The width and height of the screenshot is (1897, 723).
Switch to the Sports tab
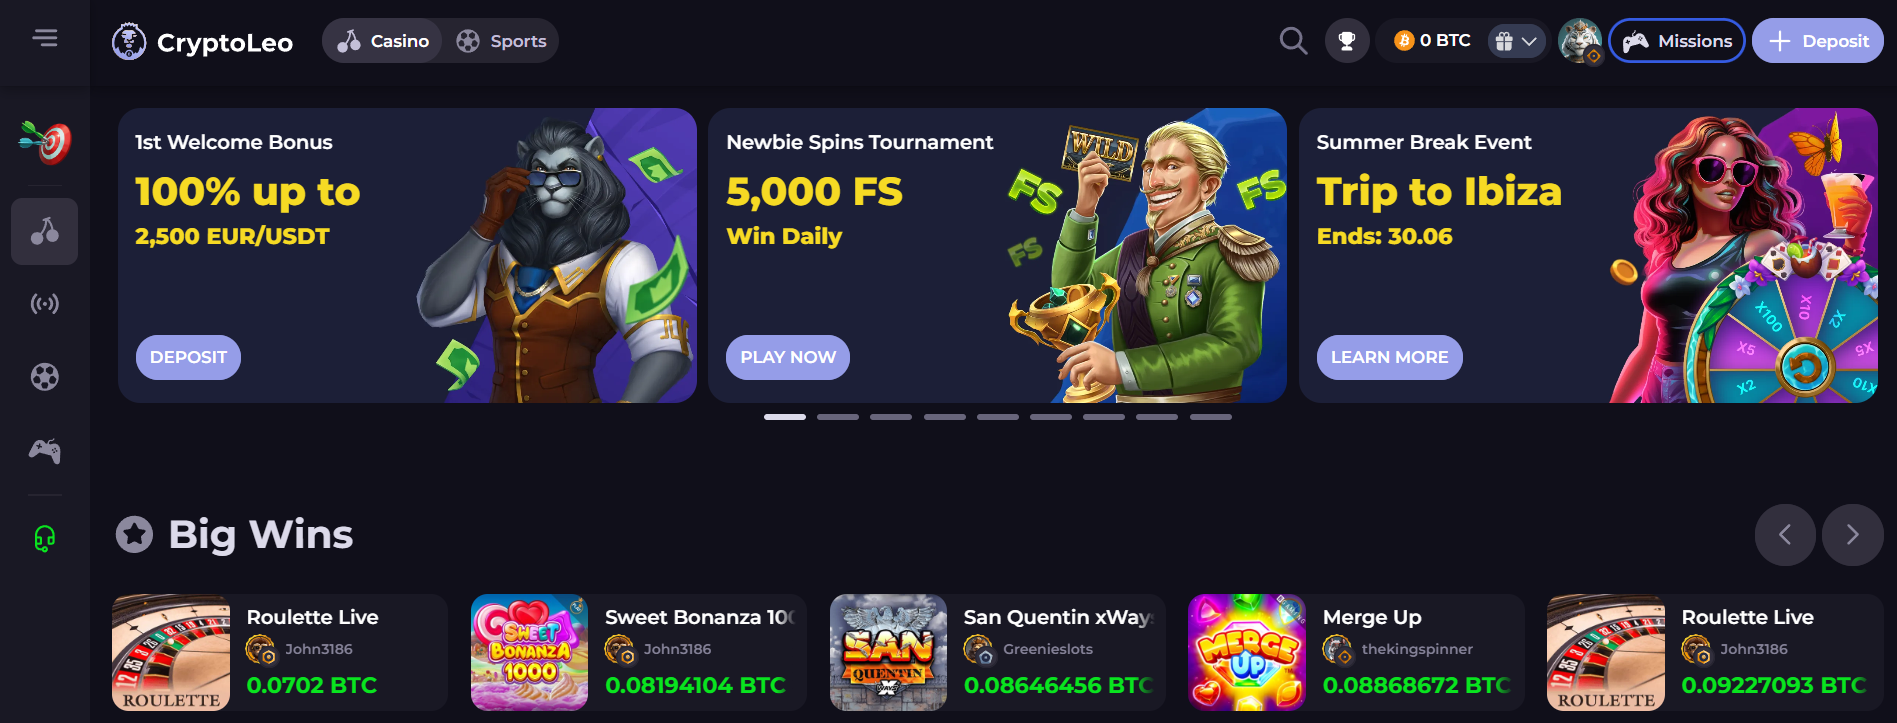502,41
